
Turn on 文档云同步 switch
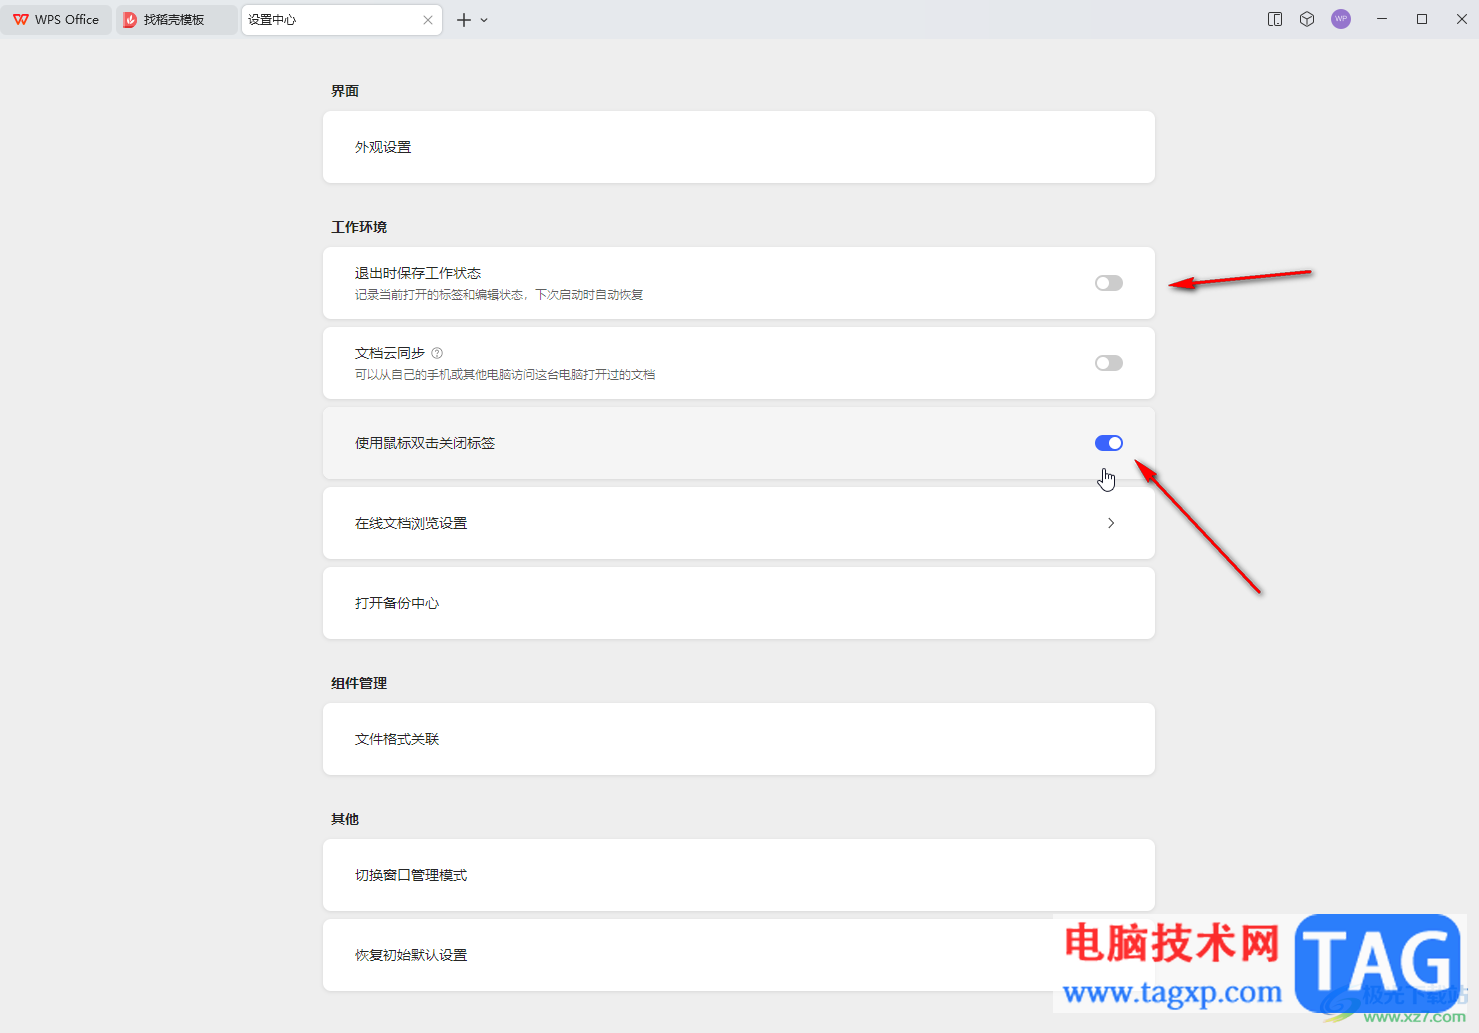pyautogui.click(x=1109, y=363)
